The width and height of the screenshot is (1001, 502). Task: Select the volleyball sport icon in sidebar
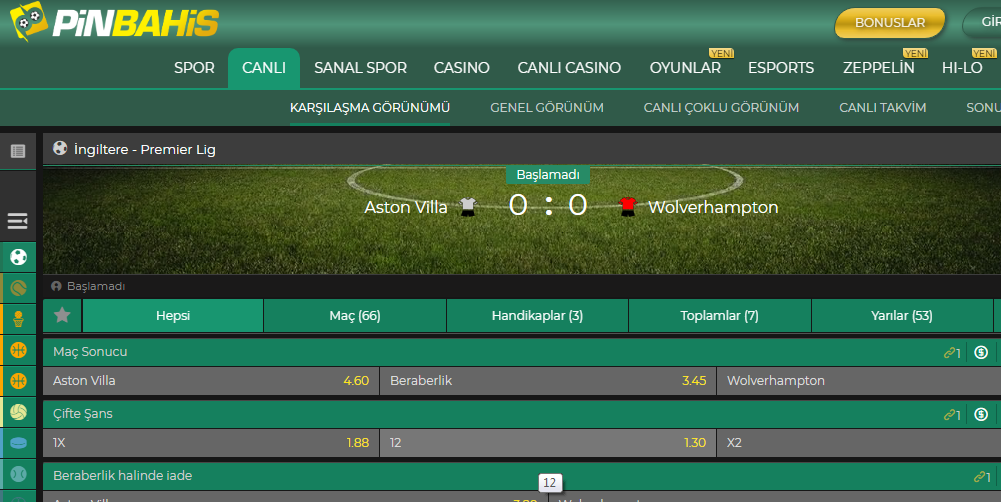pos(19,413)
